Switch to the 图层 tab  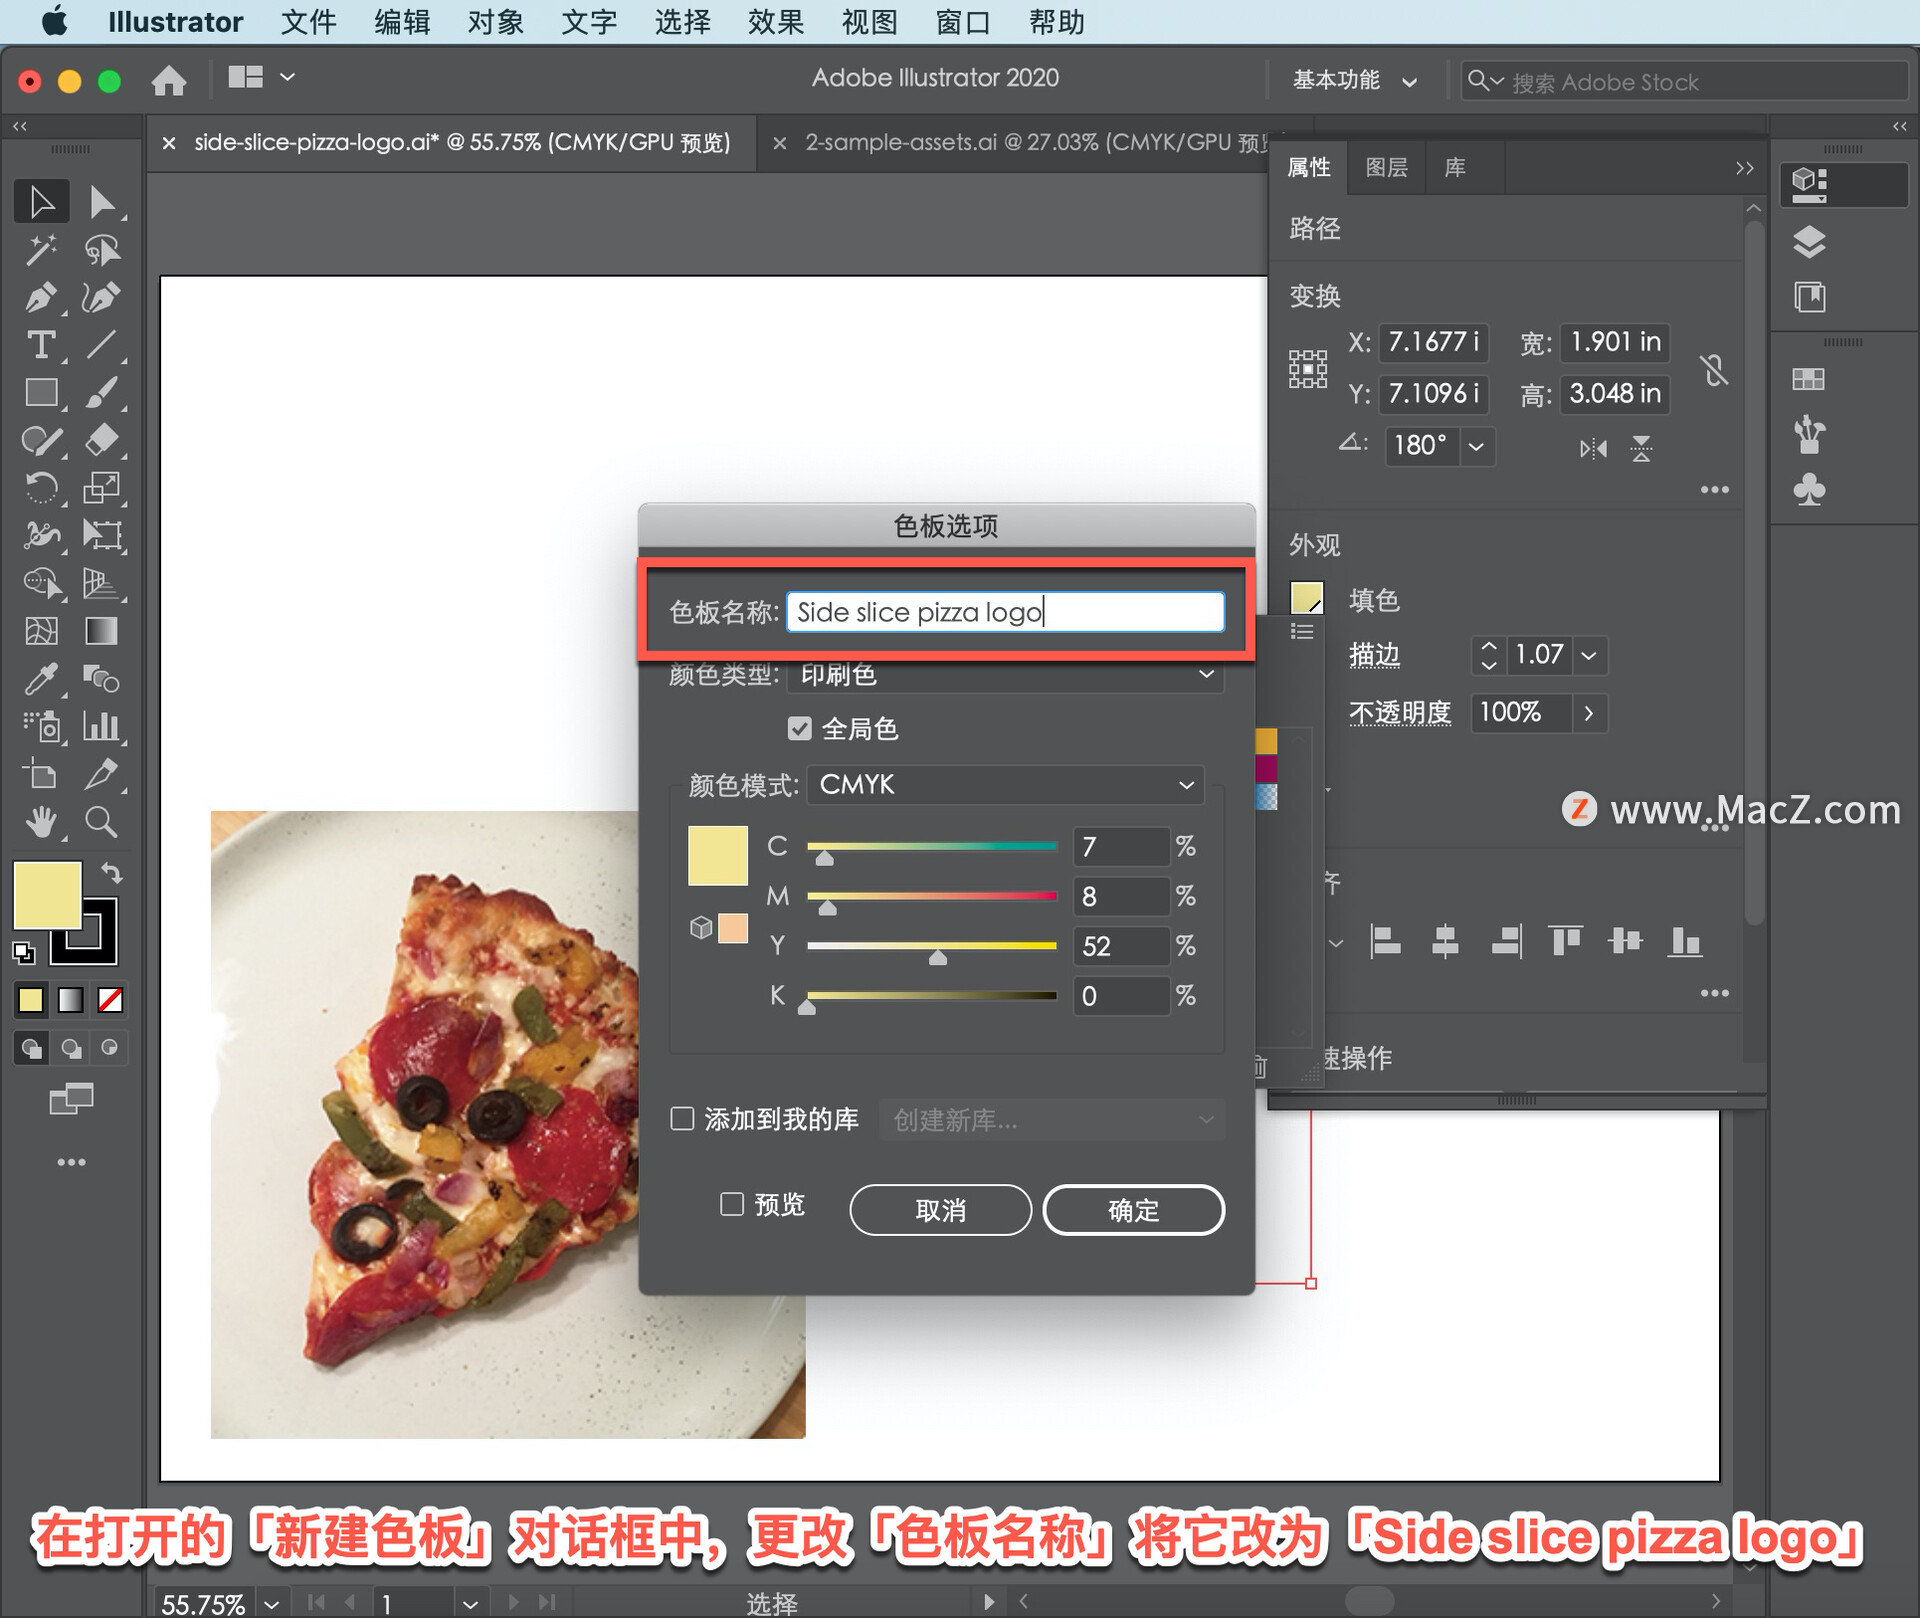pos(1386,167)
